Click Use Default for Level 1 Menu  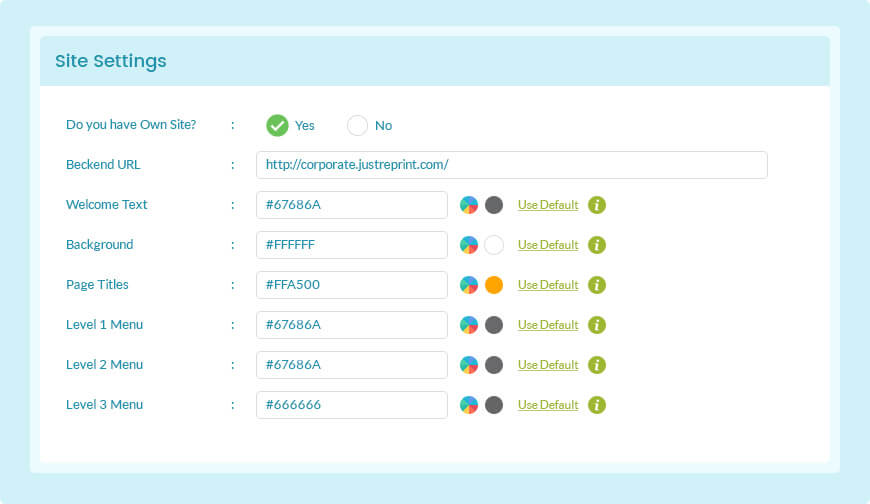[548, 325]
